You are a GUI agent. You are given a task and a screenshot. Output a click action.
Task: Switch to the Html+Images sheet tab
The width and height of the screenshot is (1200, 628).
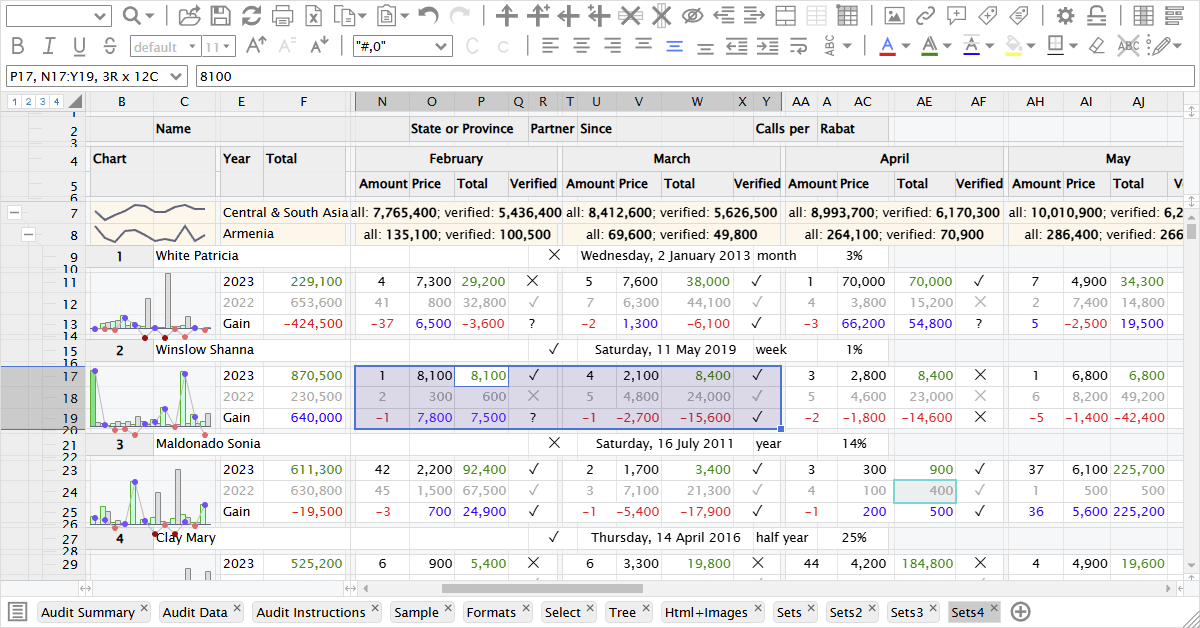pyautogui.click(x=706, y=612)
